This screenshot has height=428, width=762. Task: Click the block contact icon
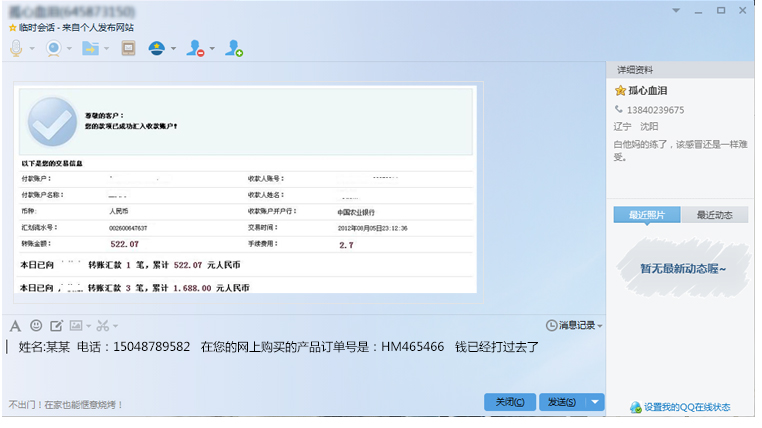click(195, 48)
